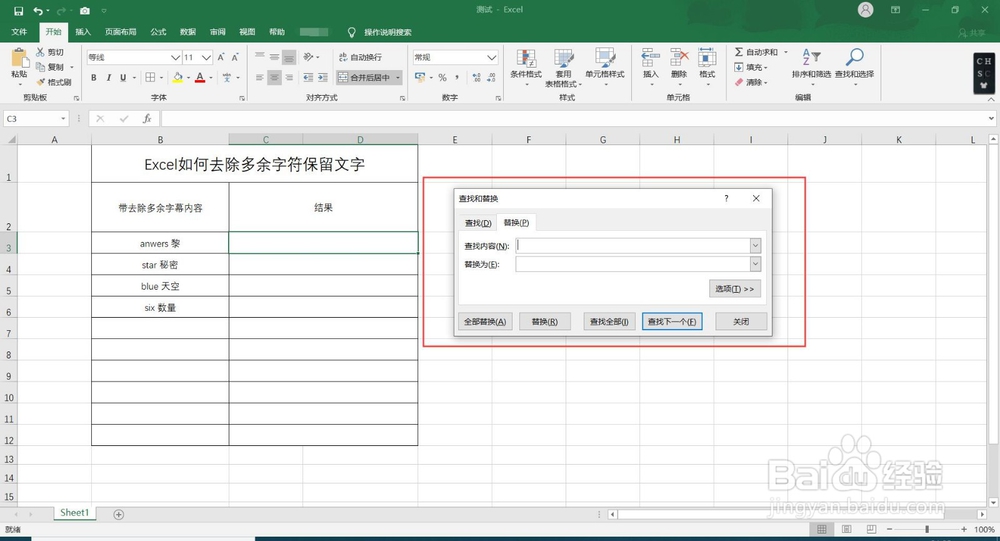
Task: Click Find Next (查找下一个) button
Action: [x=672, y=322]
